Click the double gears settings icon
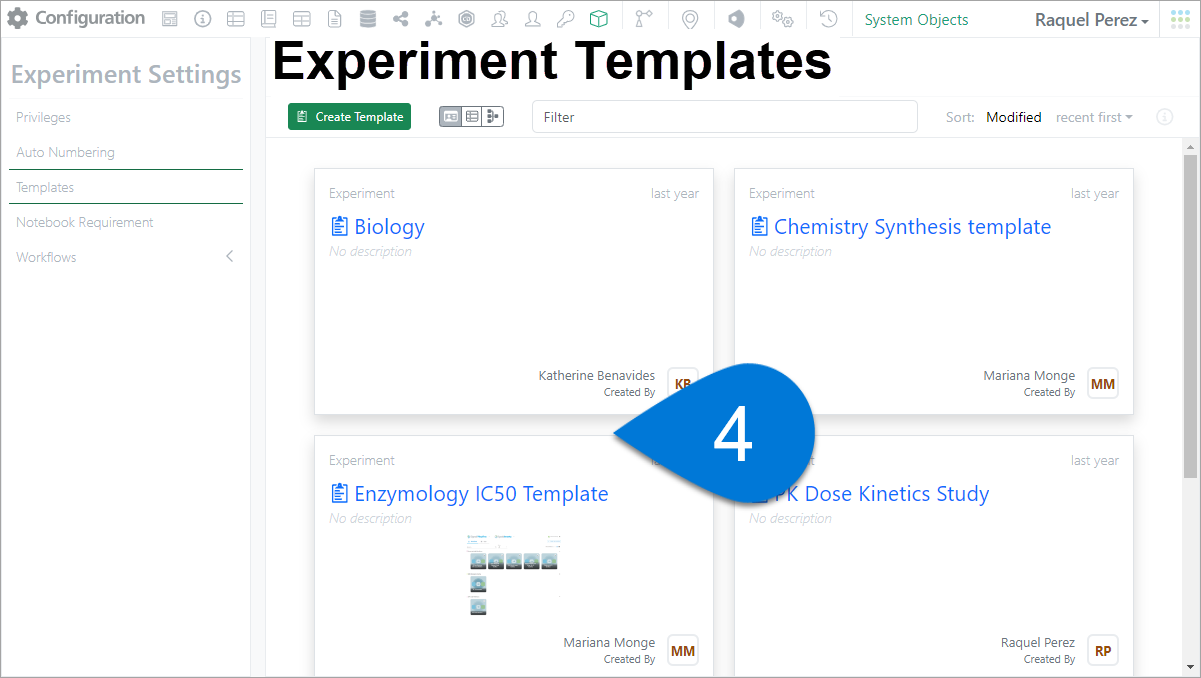This screenshot has height=678, width=1201. (x=783, y=19)
